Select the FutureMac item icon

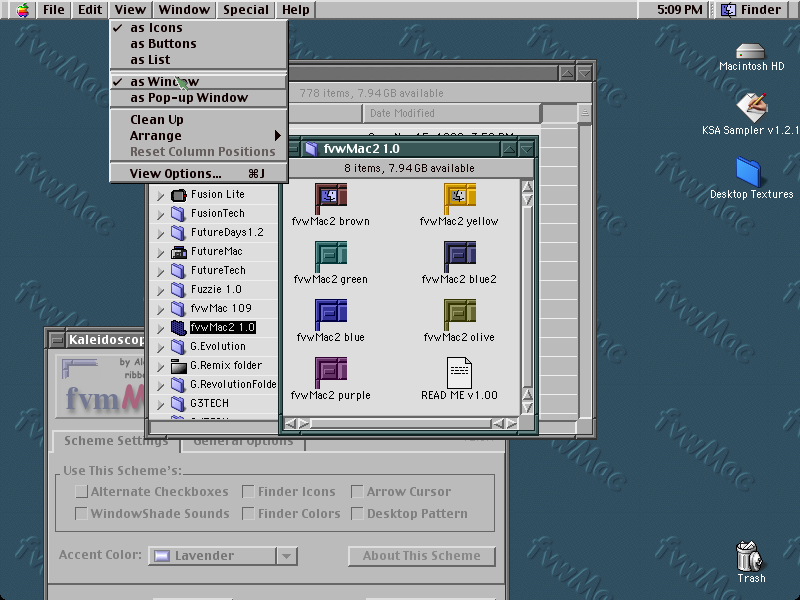click(x=179, y=252)
